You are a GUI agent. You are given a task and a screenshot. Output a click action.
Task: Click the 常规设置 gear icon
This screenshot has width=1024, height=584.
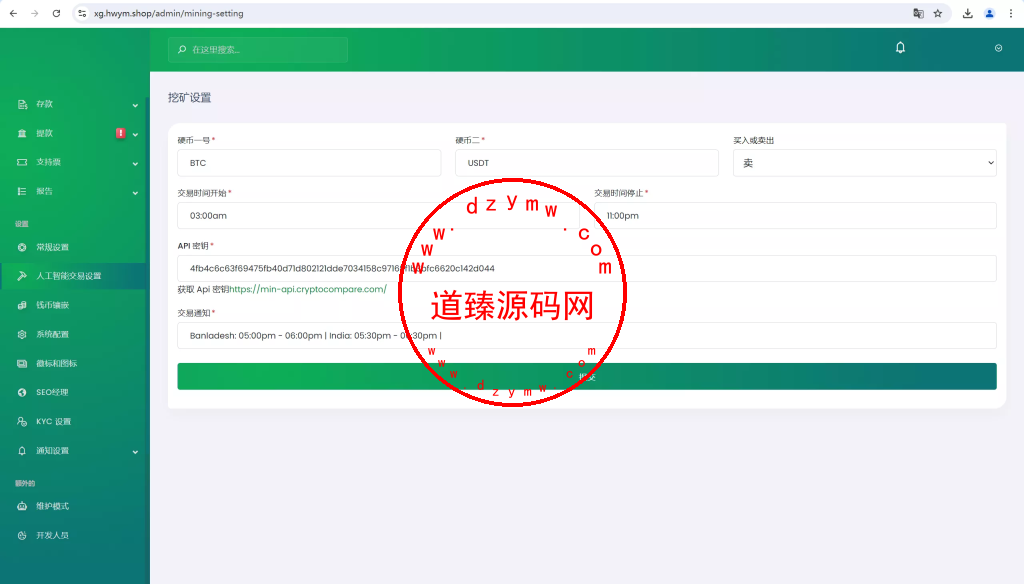(x=22, y=247)
